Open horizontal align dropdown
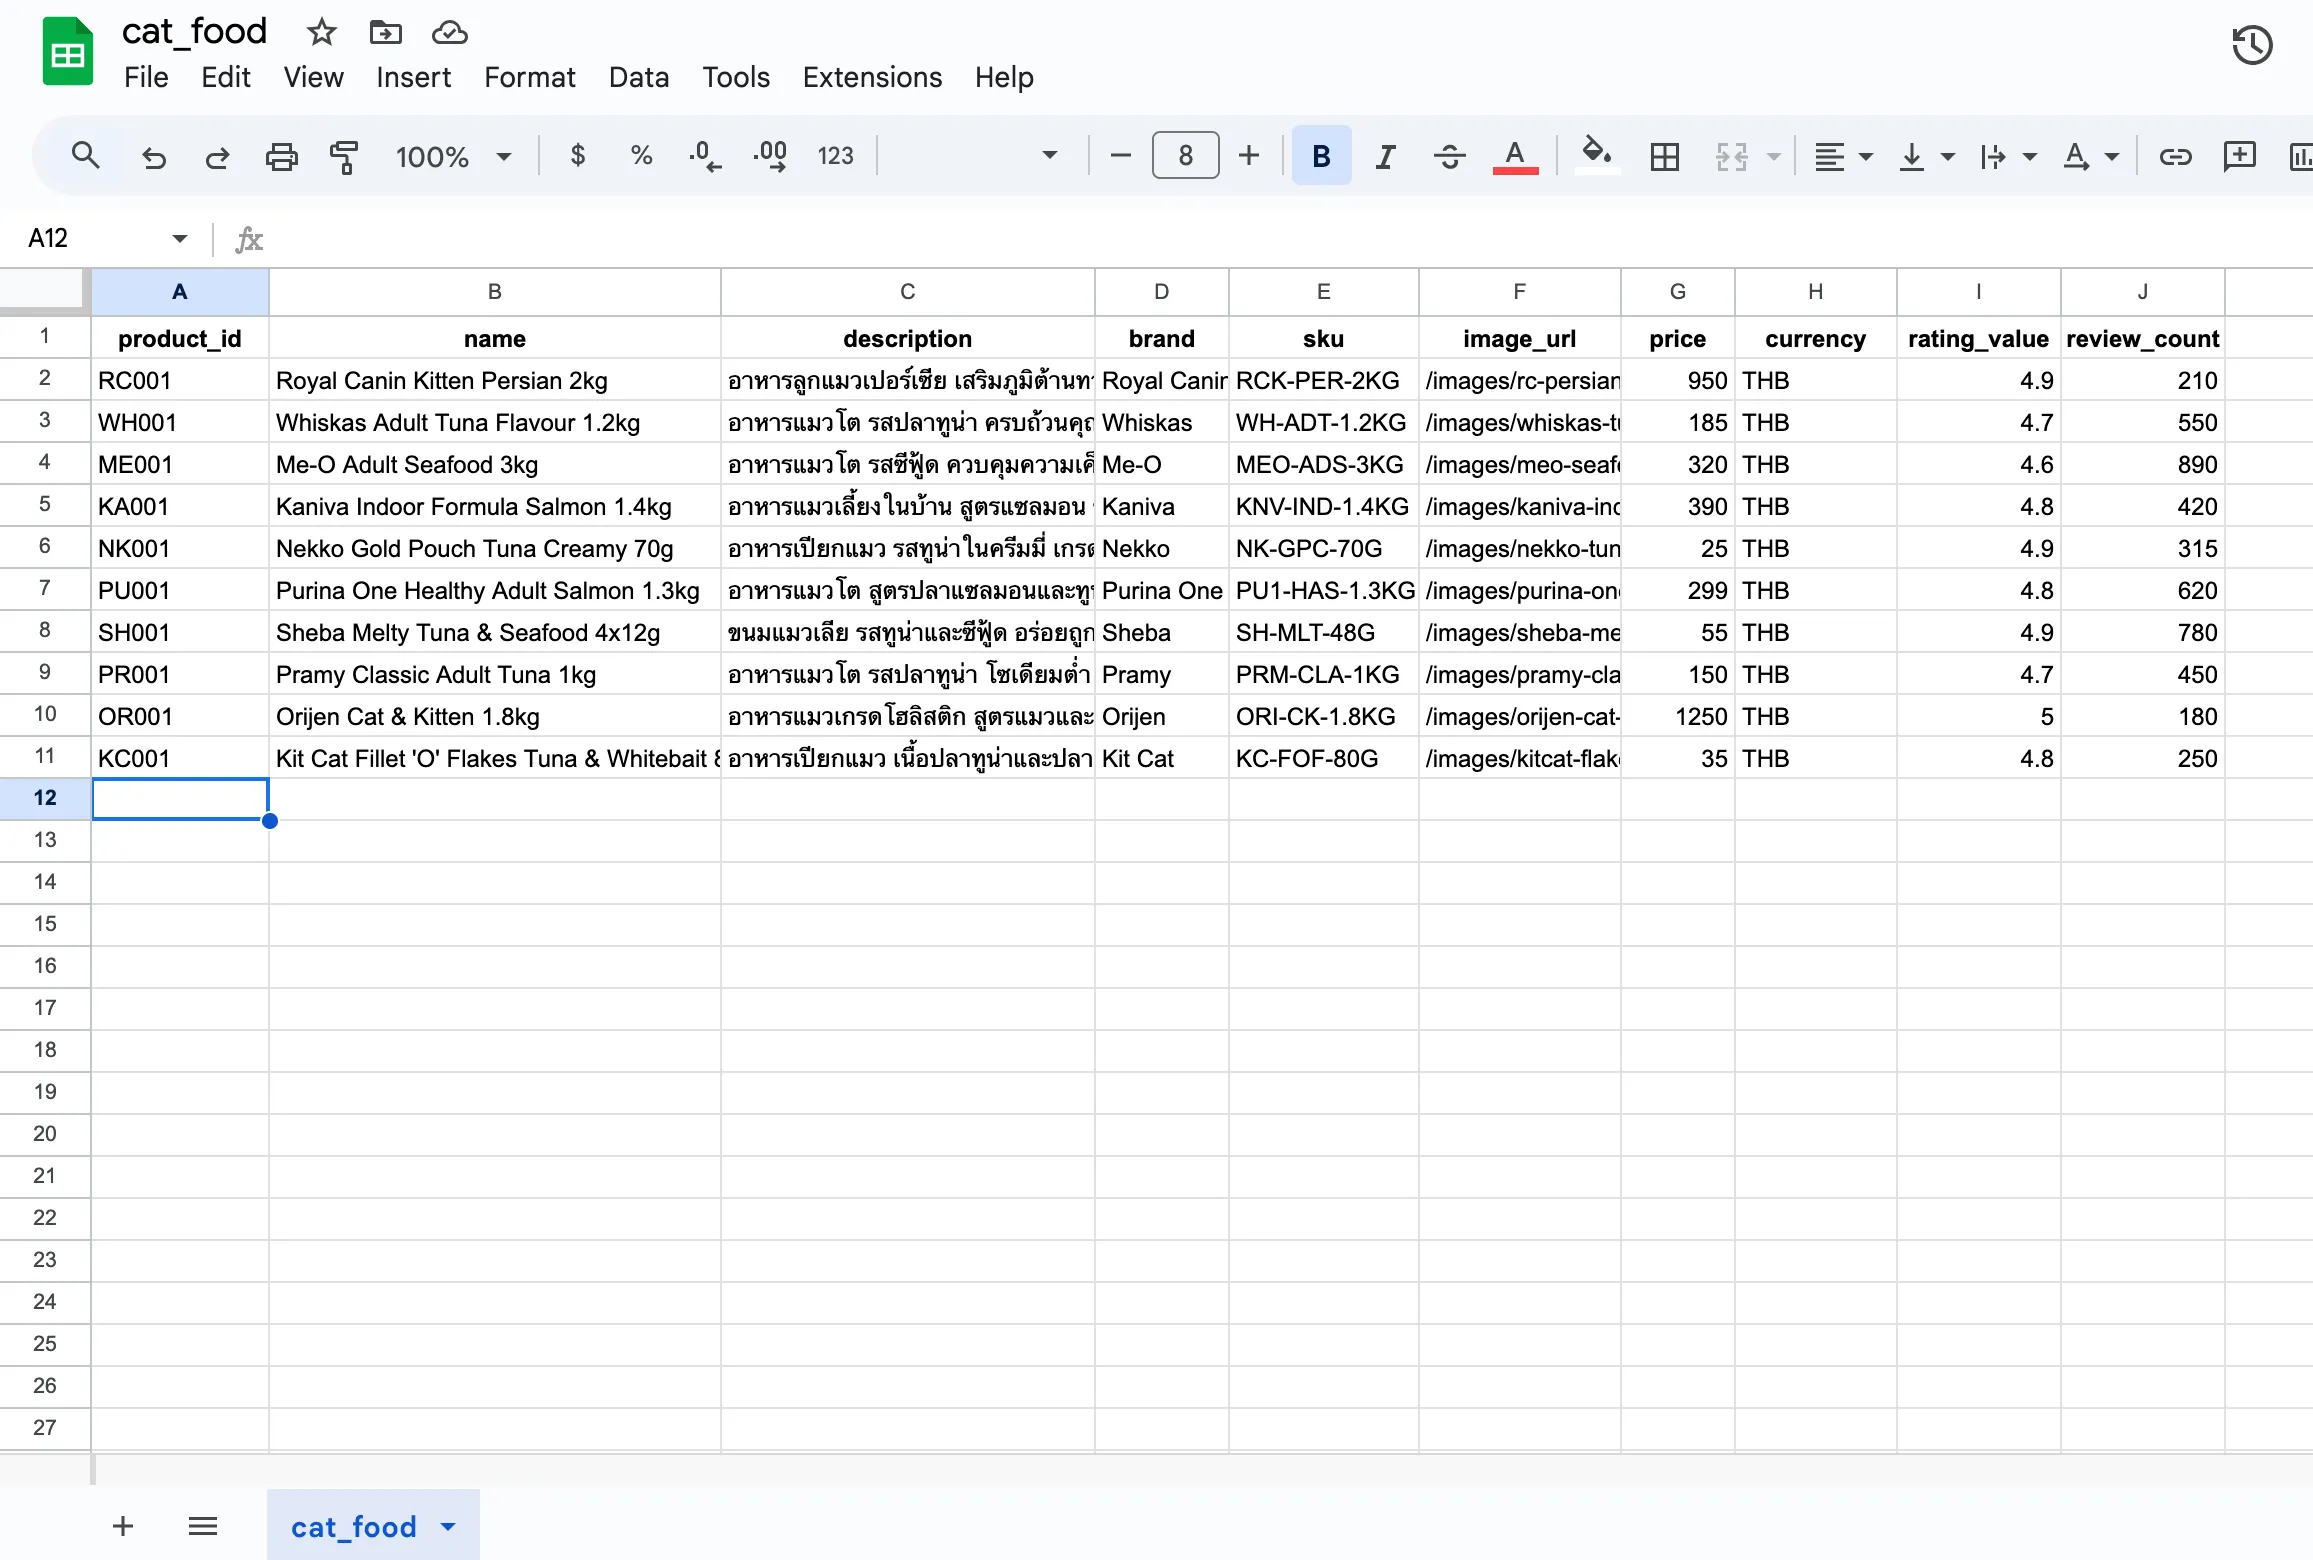 tap(1843, 157)
